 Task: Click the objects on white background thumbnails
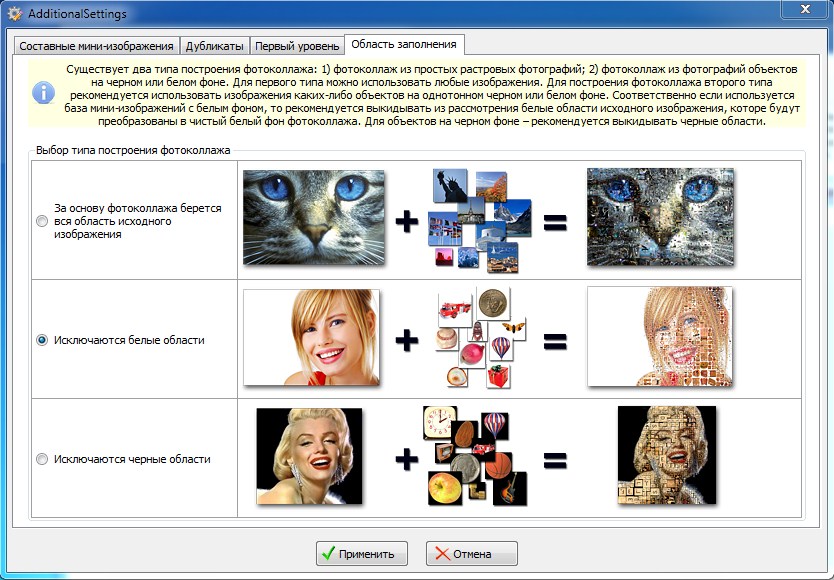[x=480, y=338]
